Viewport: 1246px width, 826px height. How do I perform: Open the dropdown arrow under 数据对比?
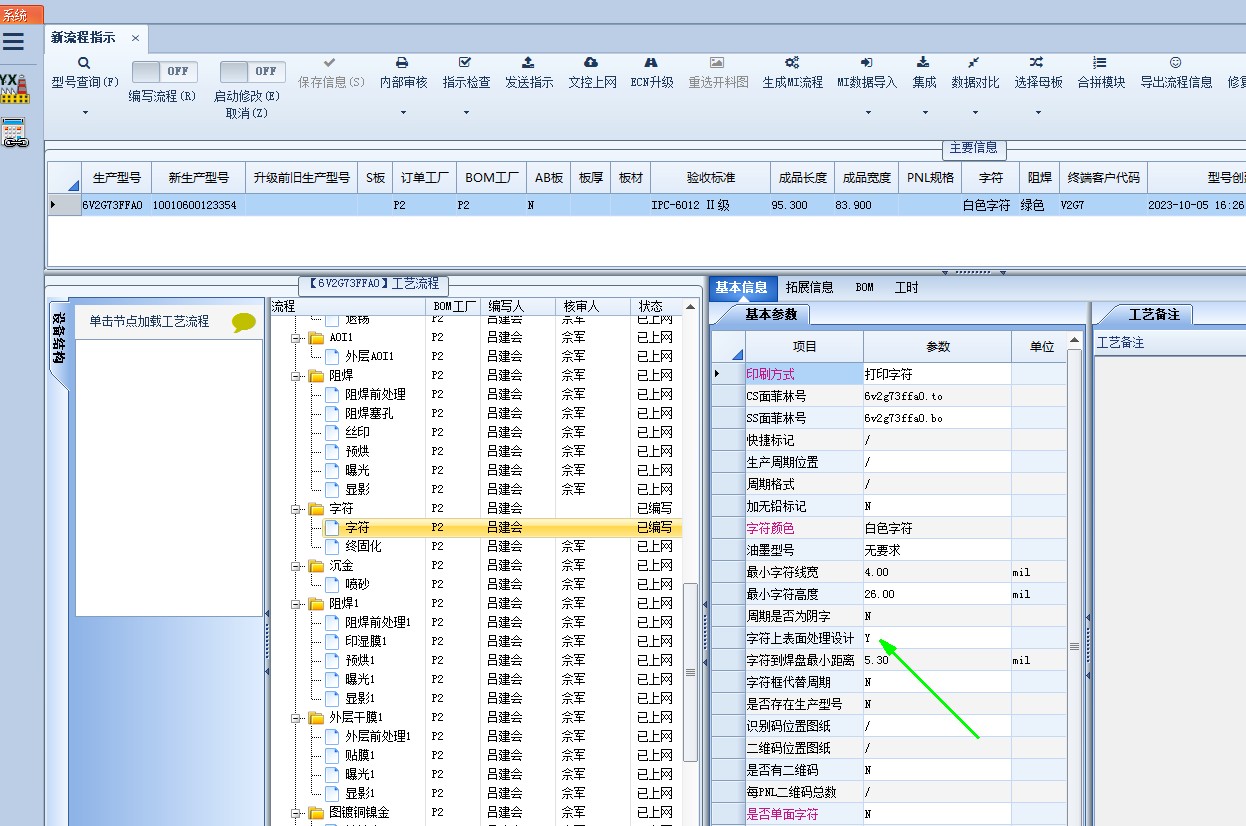tap(974, 113)
